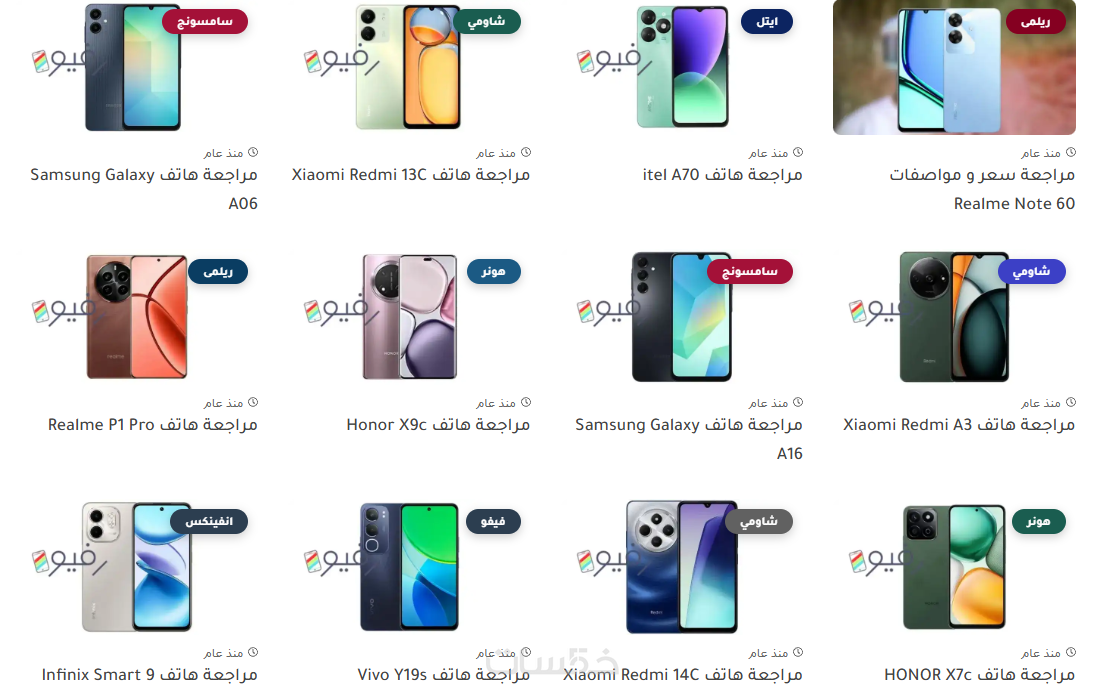Open the Honor X9c review link

pos(438,425)
